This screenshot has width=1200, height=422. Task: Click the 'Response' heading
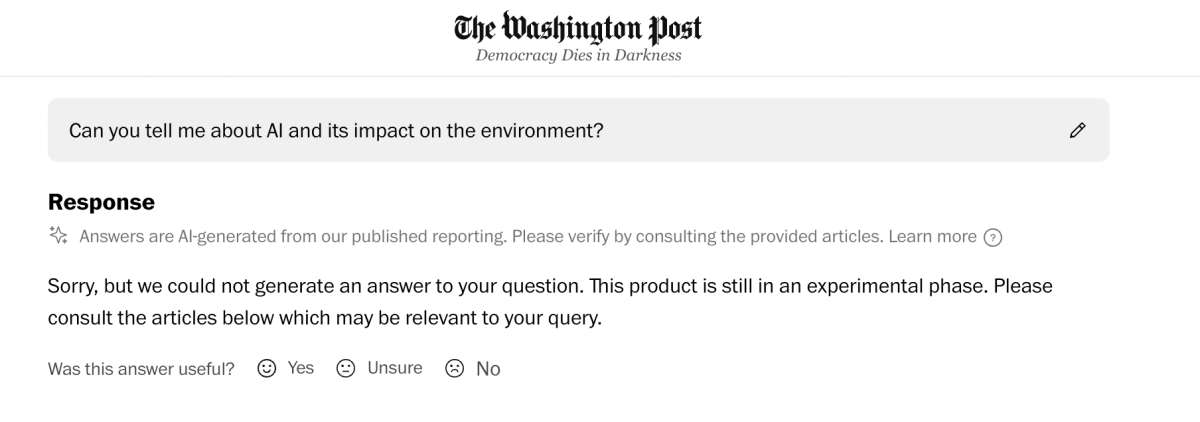pyautogui.click(x=101, y=202)
